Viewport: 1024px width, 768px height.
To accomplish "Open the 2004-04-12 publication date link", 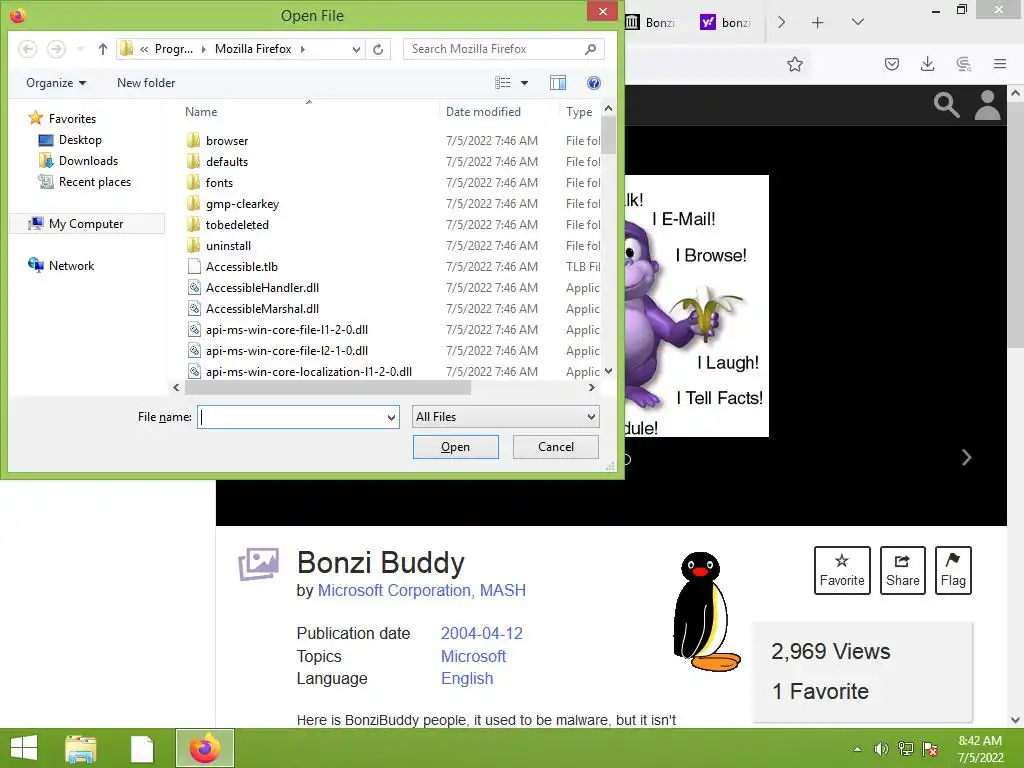I will (x=481, y=633).
